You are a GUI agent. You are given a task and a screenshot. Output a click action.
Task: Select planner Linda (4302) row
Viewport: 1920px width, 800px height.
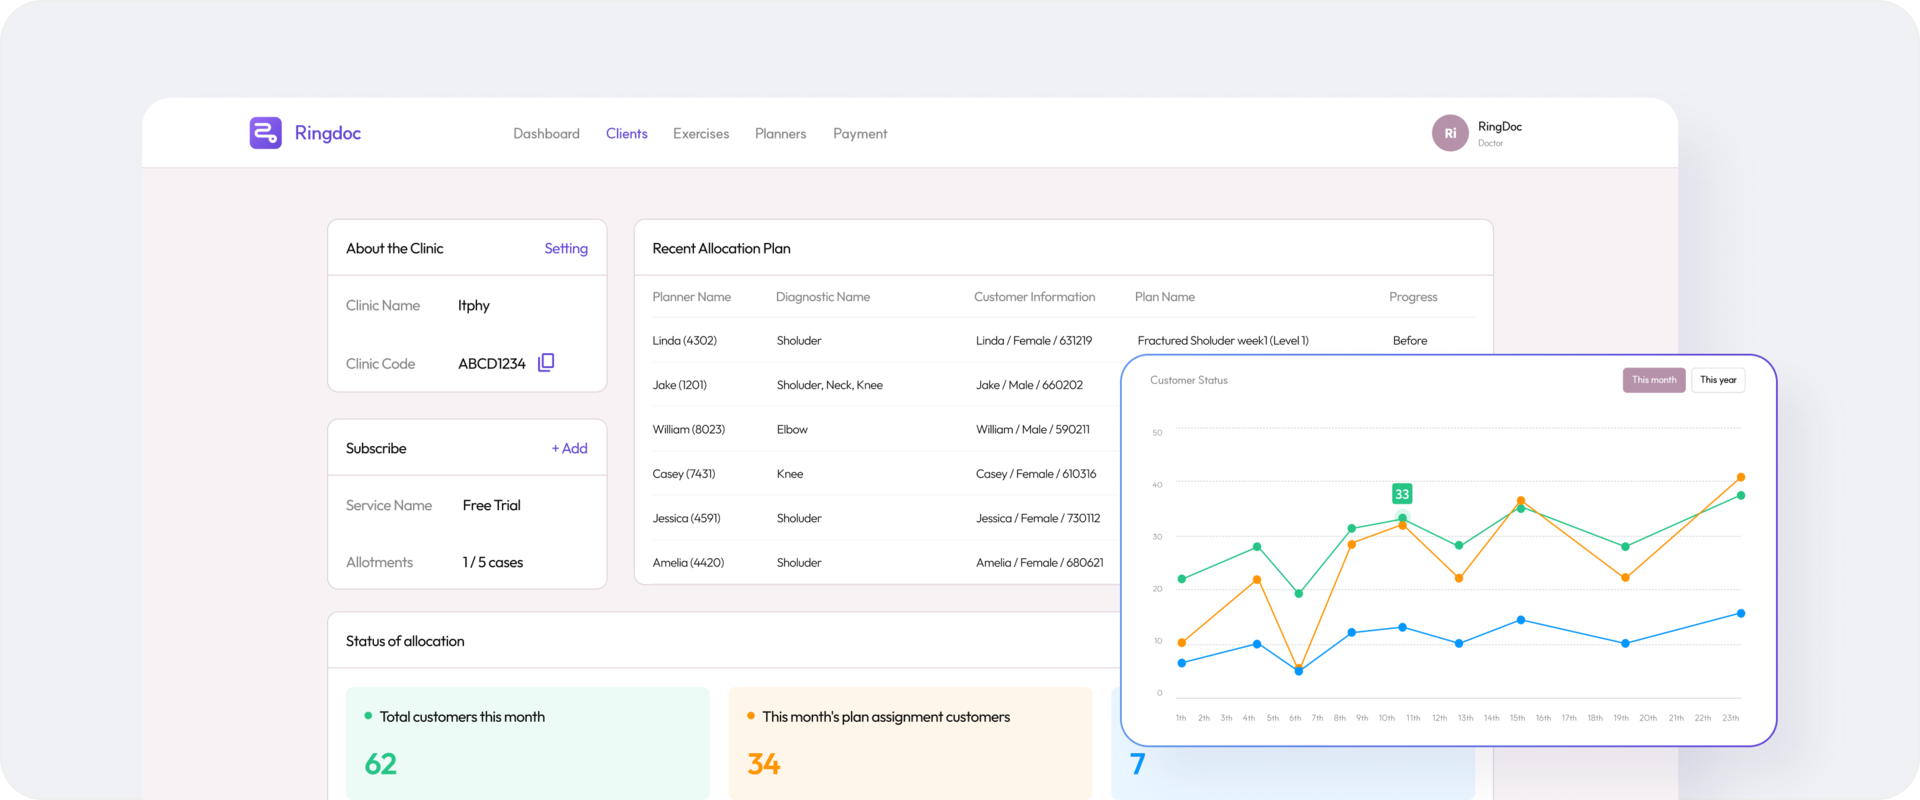pyautogui.click(x=685, y=341)
